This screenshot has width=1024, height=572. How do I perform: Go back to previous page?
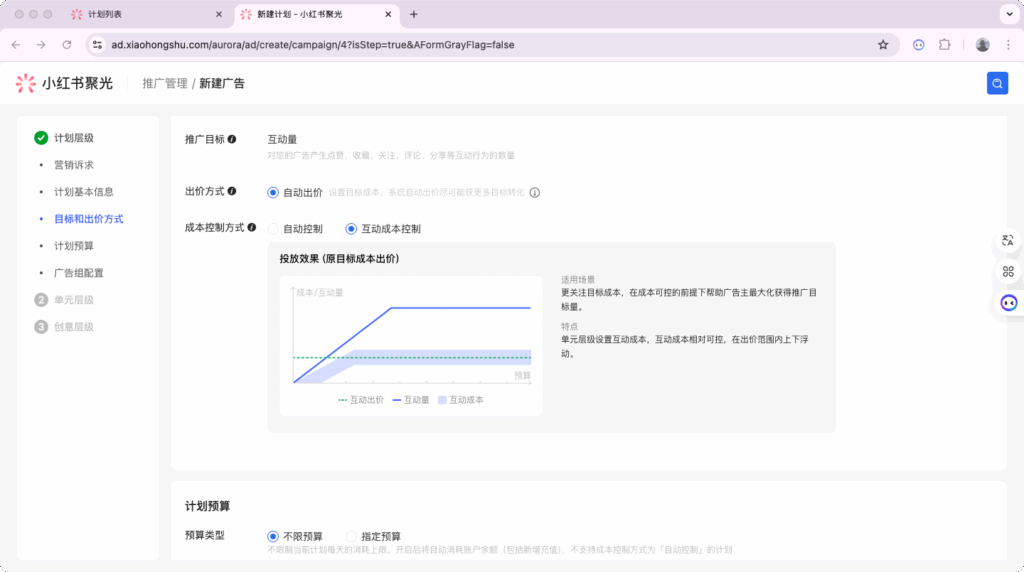pyautogui.click(x=16, y=45)
